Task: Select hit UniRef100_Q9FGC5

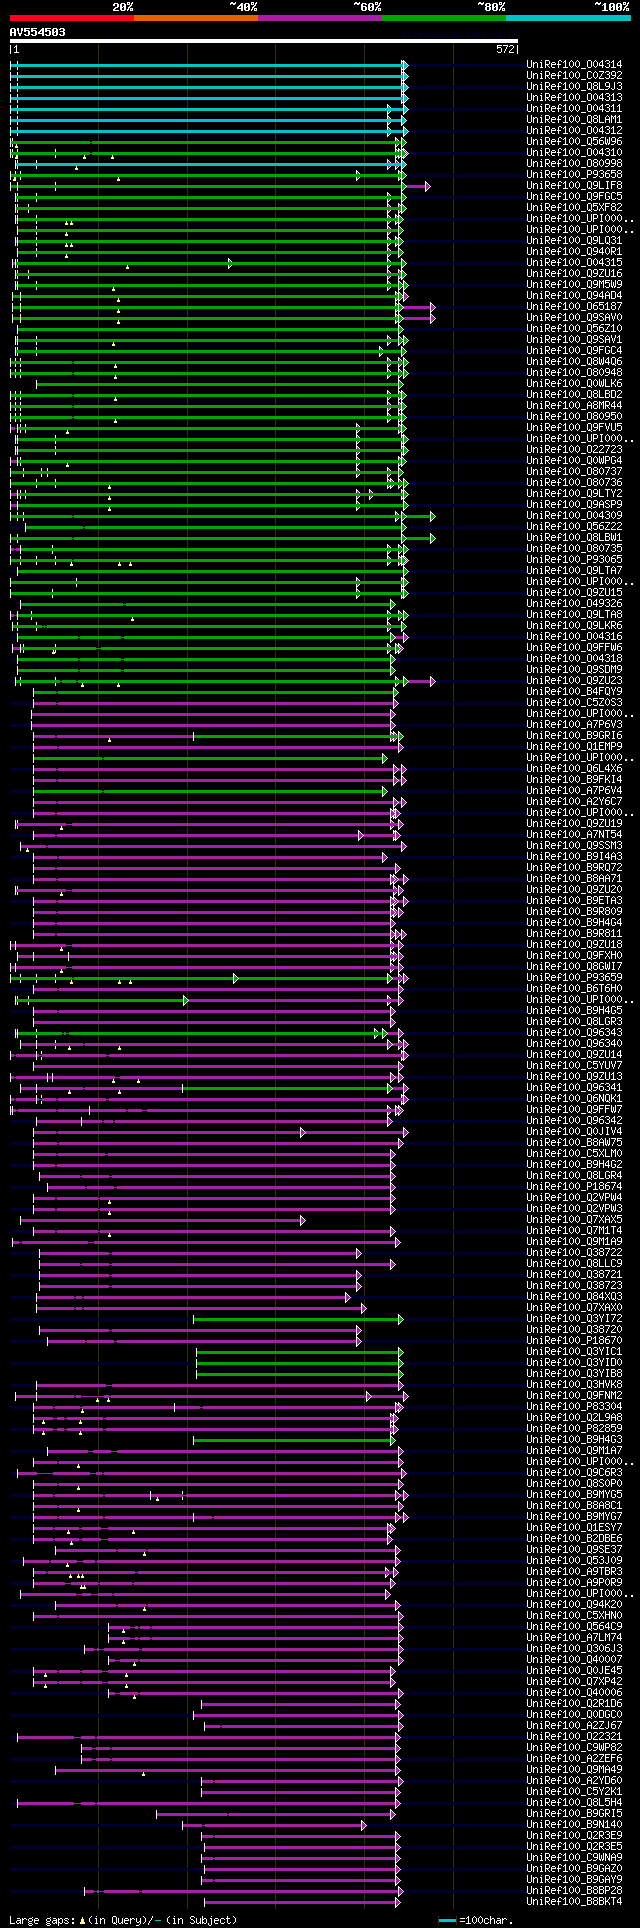Action: point(574,196)
